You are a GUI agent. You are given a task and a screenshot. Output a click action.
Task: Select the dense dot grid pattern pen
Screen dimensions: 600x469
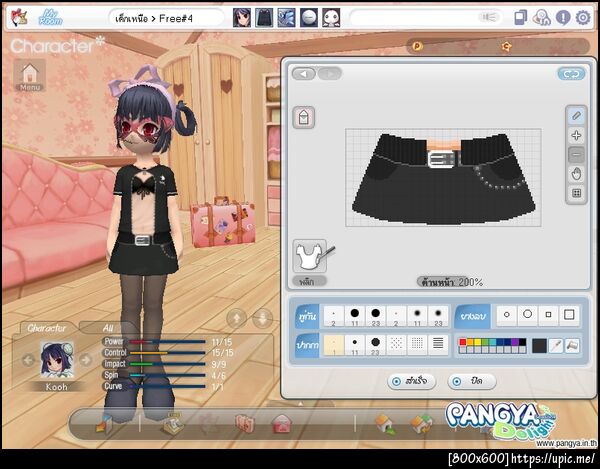point(417,345)
